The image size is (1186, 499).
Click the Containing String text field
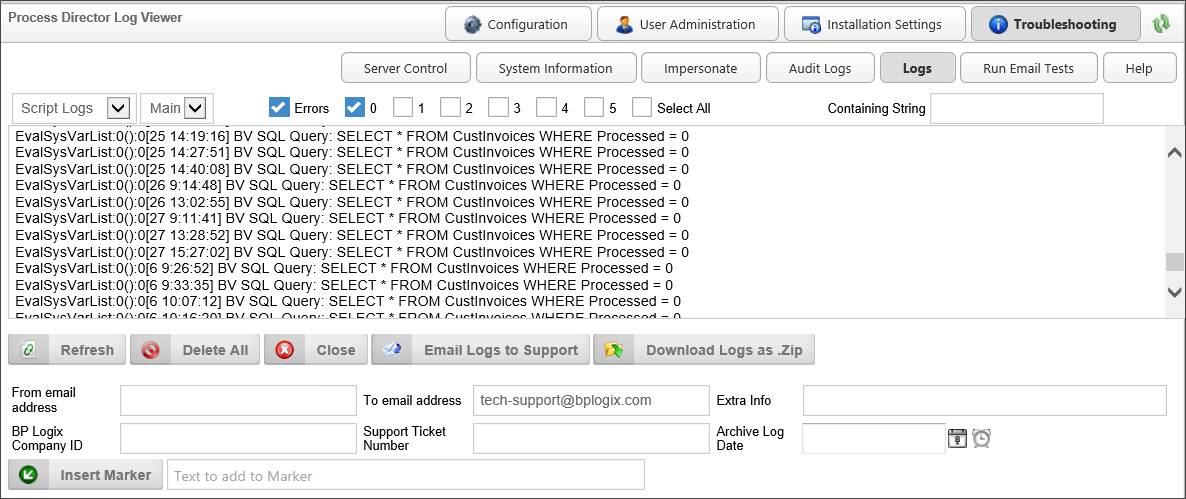1016,108
